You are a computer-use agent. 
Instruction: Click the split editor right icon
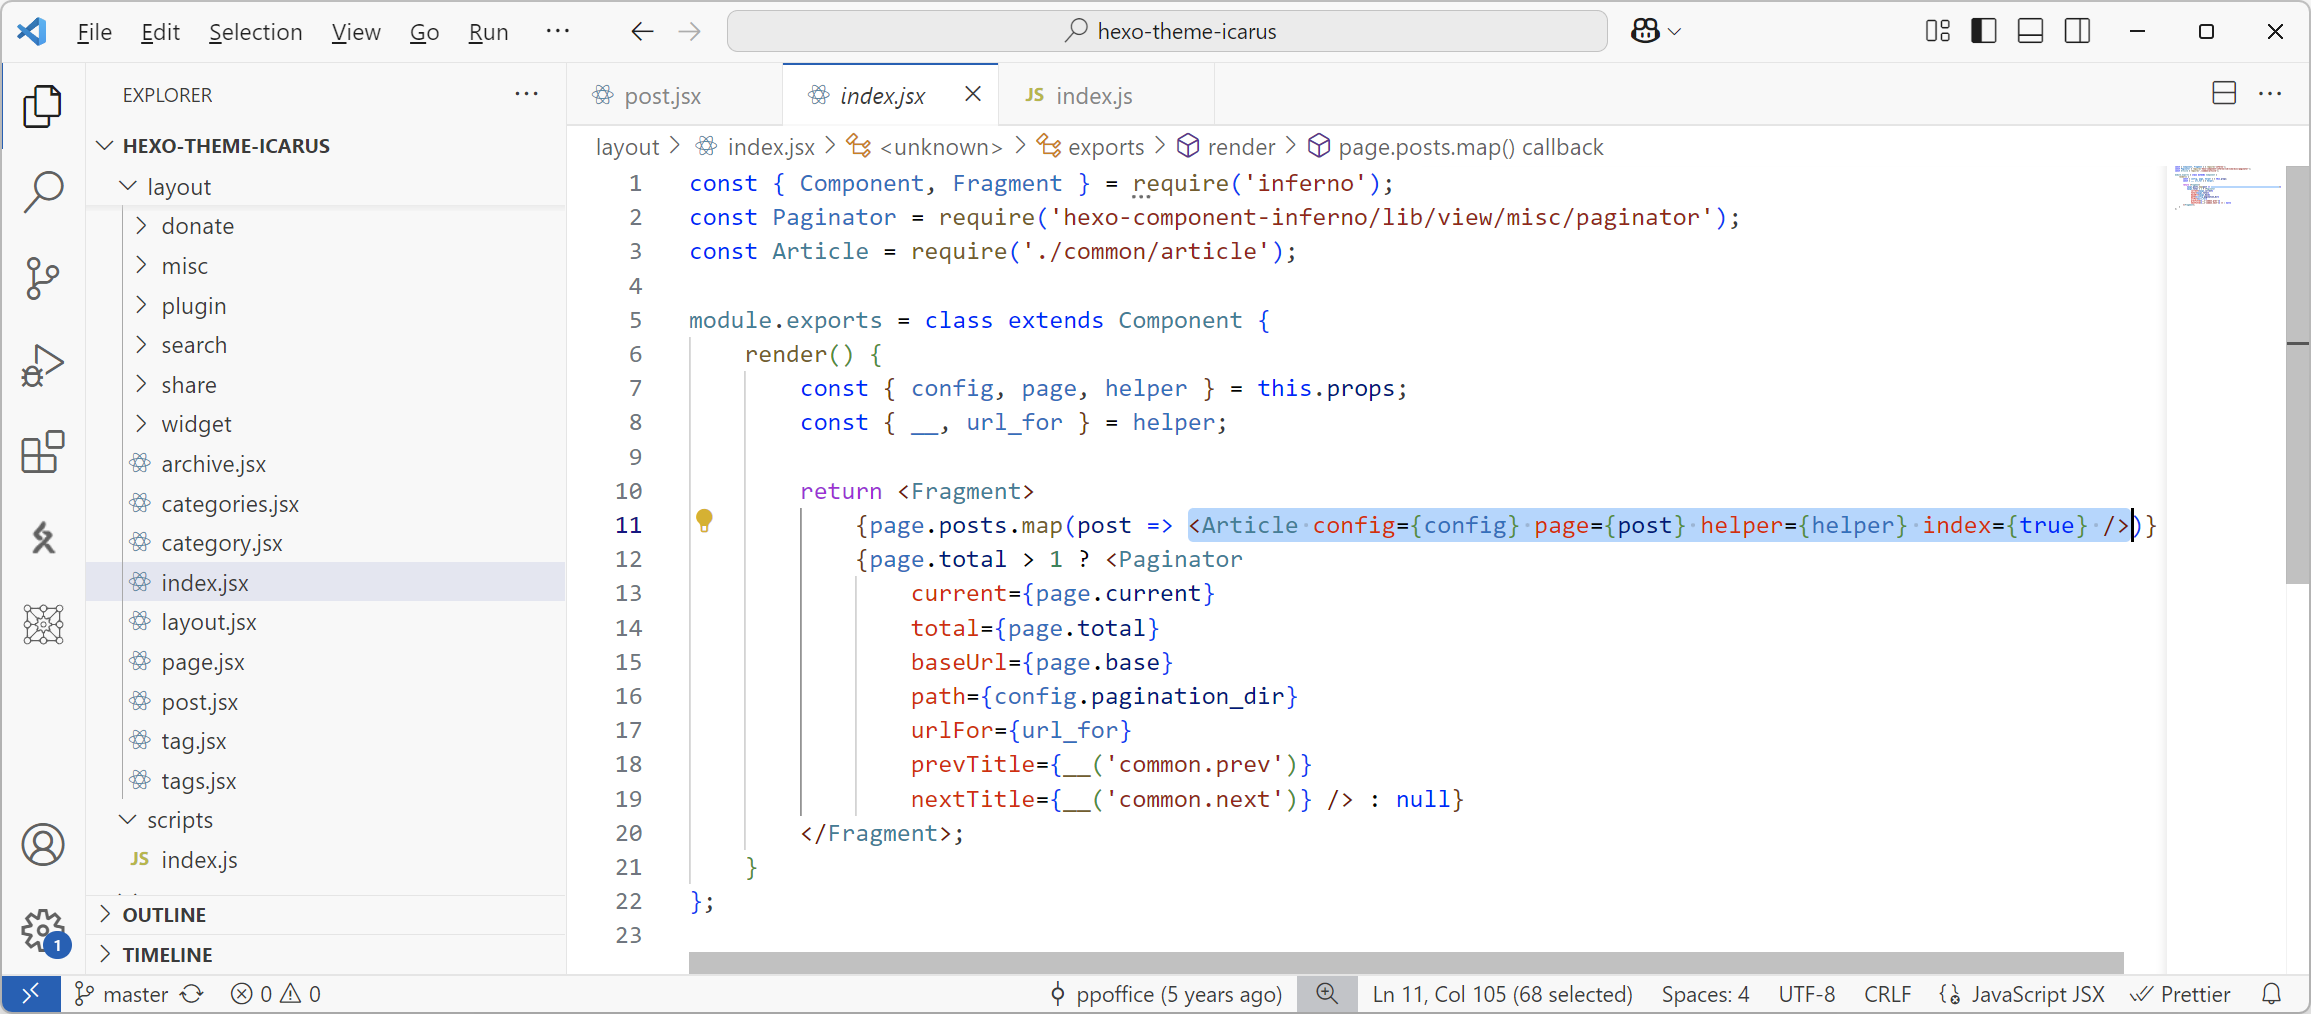pos(2223,94)
